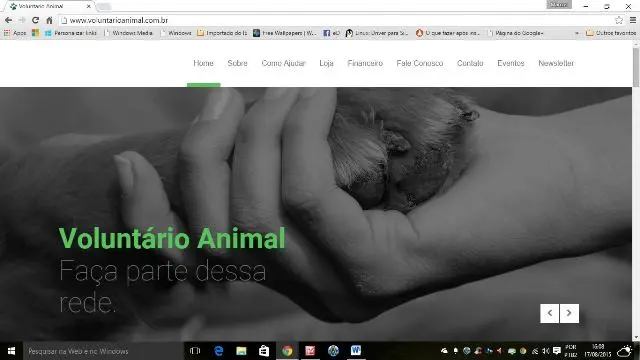The image size is (640, 360).
Task: Open the browser home page icon
Action: (x=49, y=20)
